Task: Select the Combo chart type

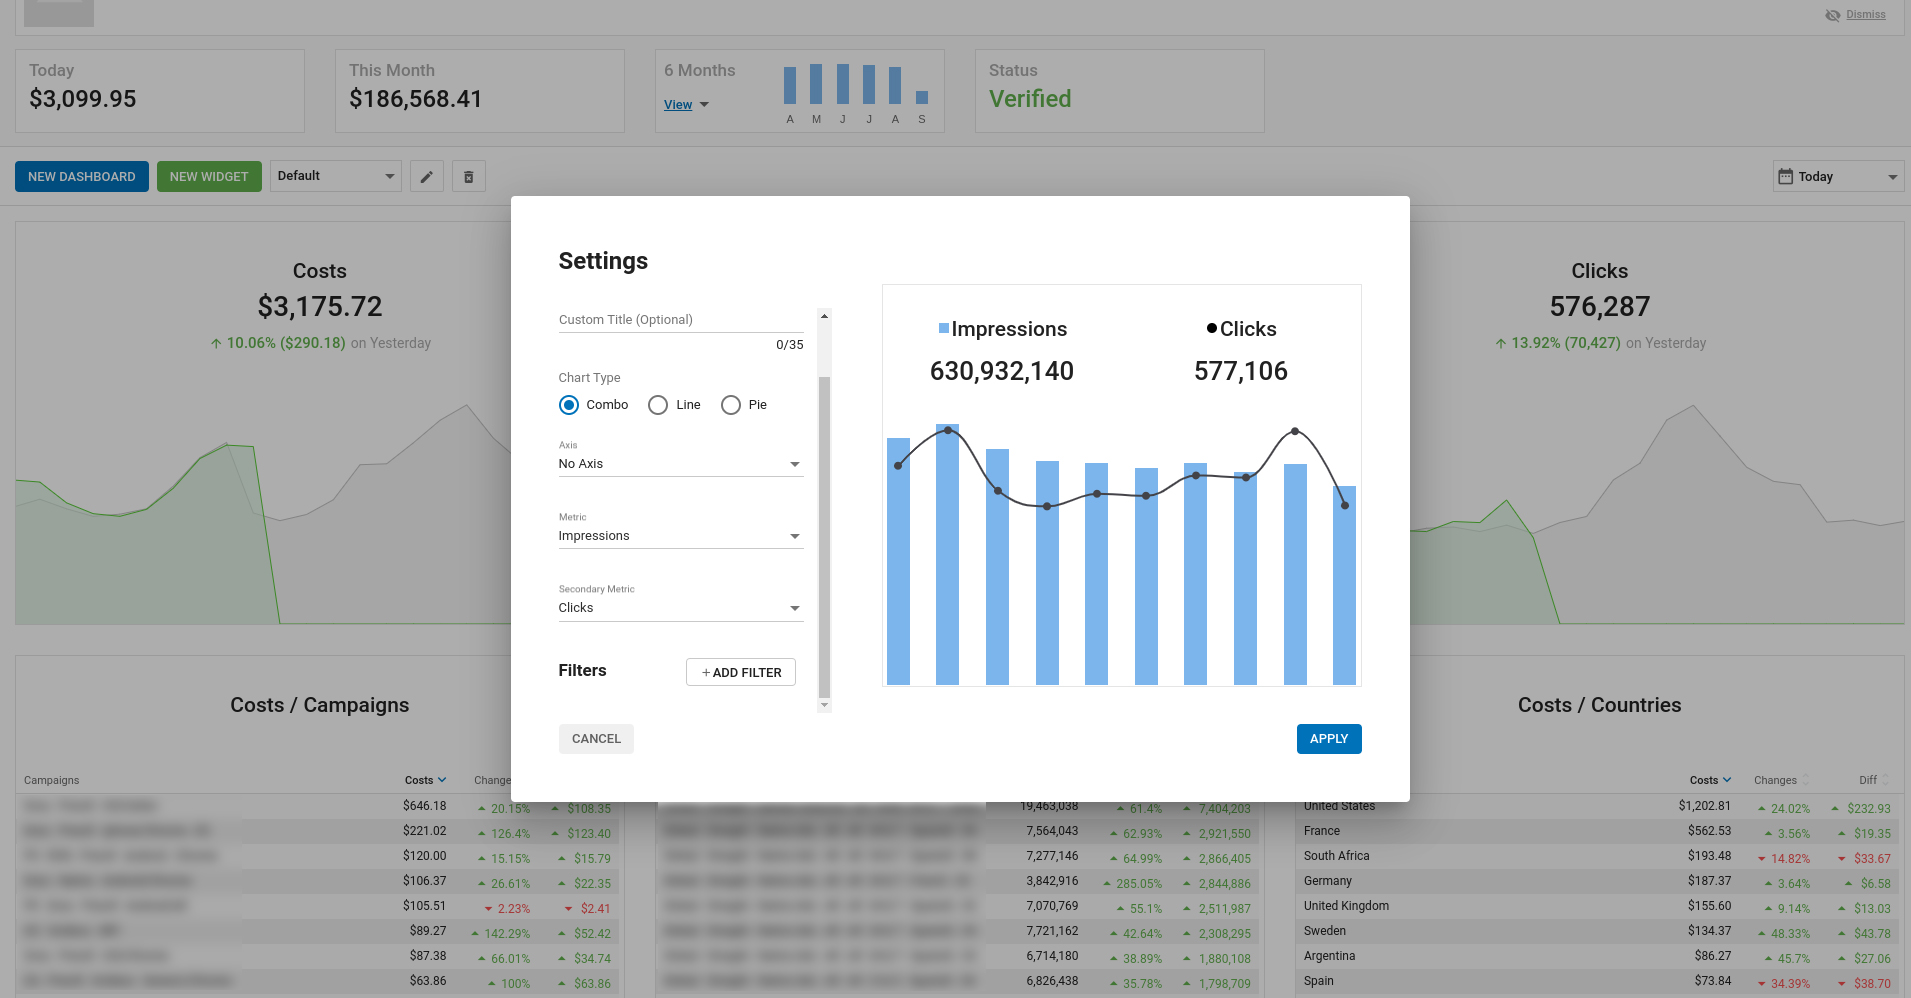Action: coord(569,405)
